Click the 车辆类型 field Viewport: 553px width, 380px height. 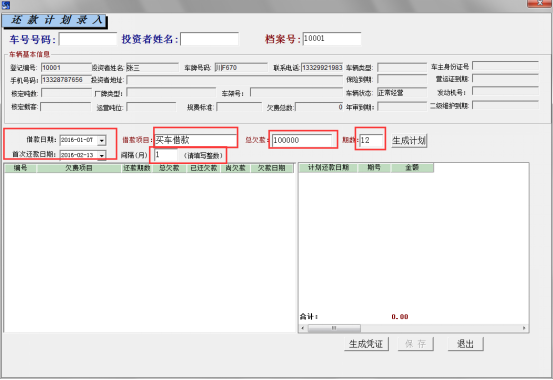pyautogui.click(x=402, y=67)
